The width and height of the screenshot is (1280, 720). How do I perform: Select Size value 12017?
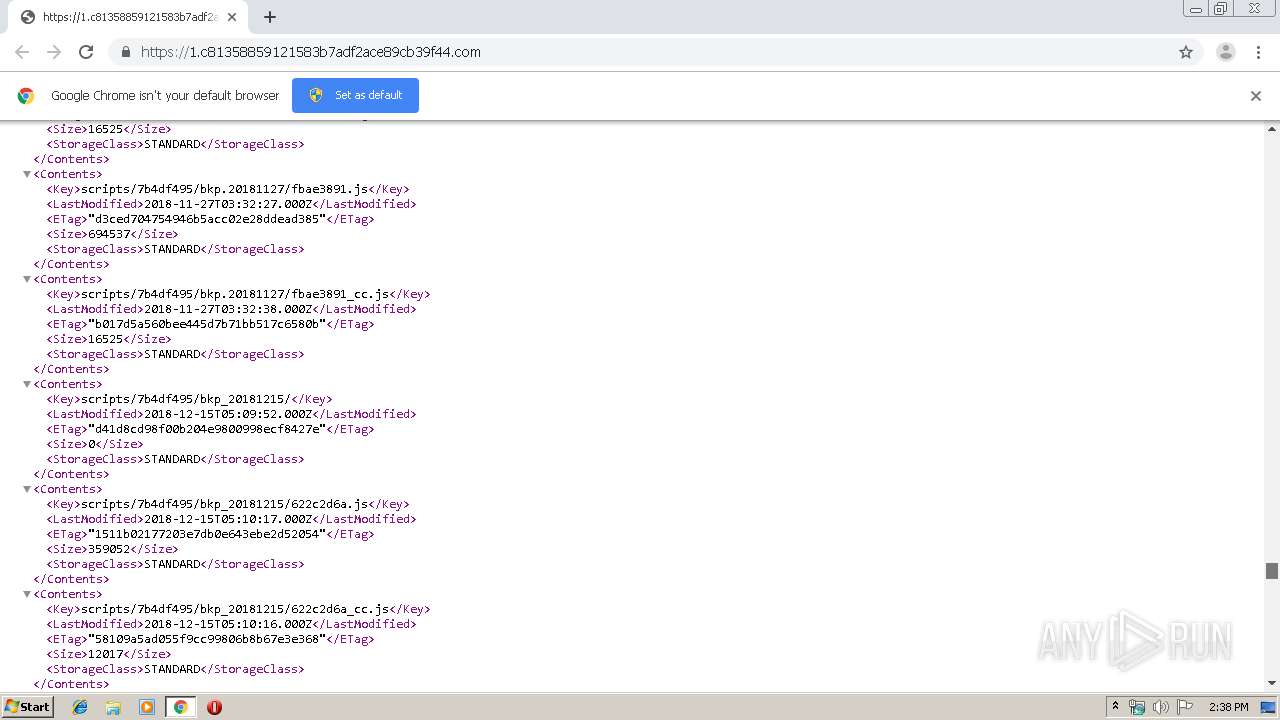pyautogui.click(x=106, y=654)
